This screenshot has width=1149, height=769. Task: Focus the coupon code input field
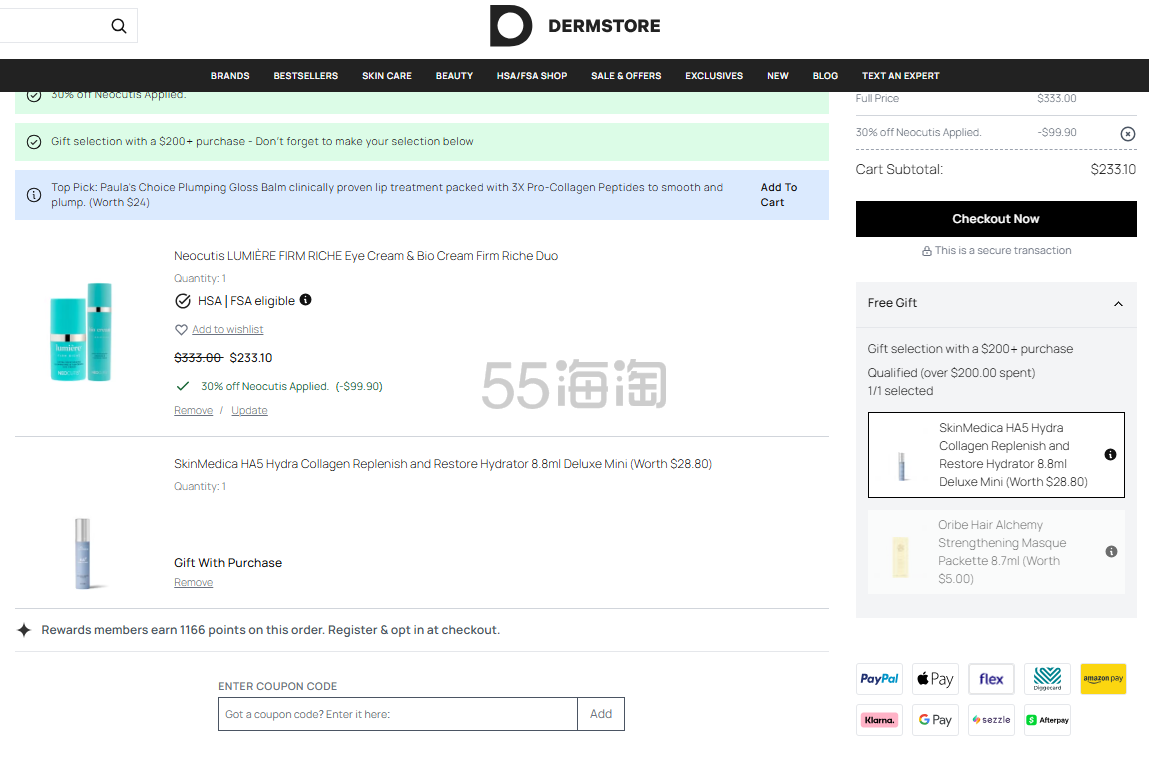click(x=398, y=714)
